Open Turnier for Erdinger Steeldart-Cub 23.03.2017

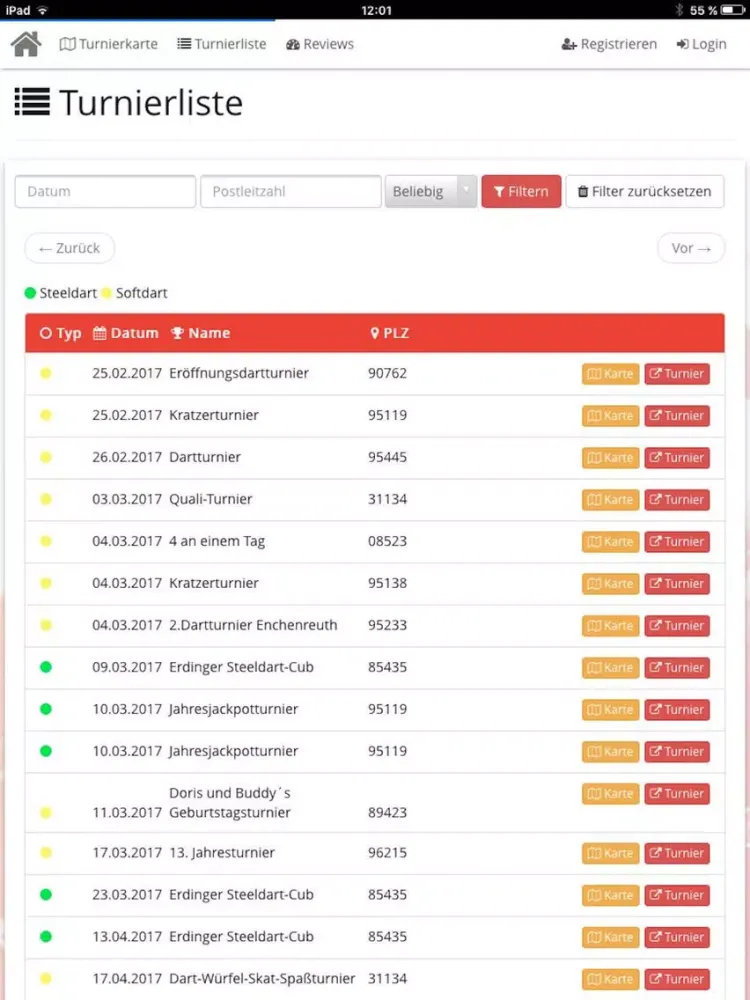(x=677, y=895)
